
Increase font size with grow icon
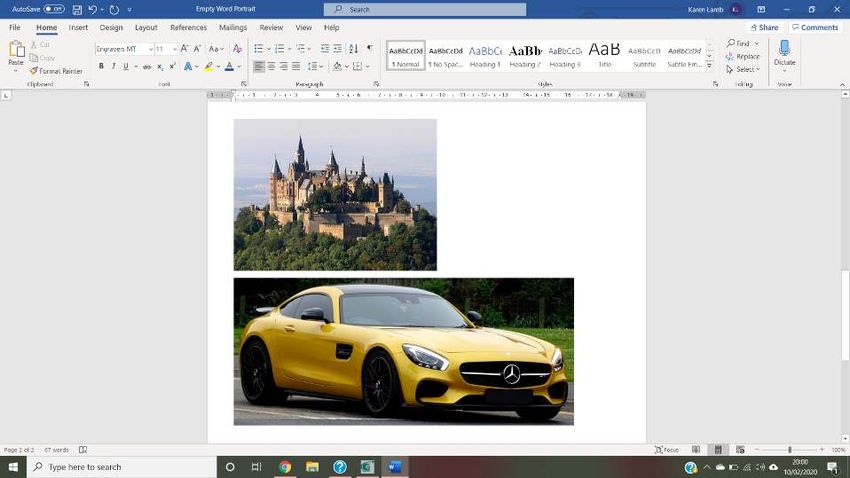coord(184,49)
